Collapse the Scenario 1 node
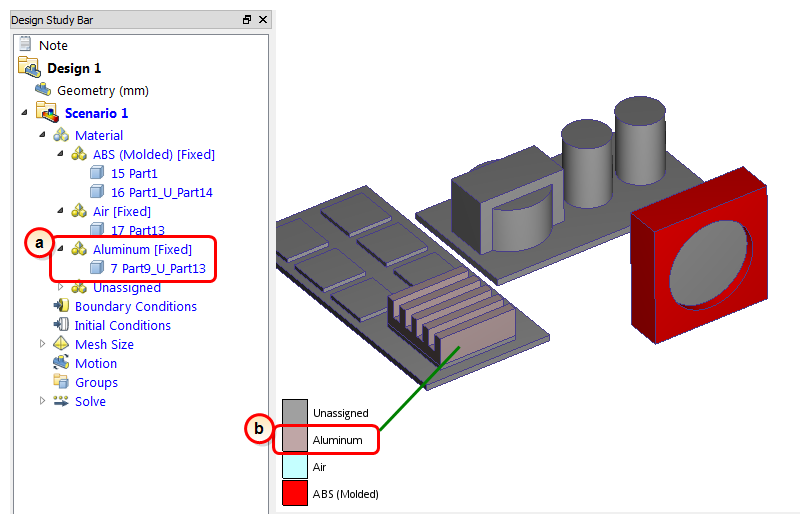The image size is (810, 524). (24, 112)
